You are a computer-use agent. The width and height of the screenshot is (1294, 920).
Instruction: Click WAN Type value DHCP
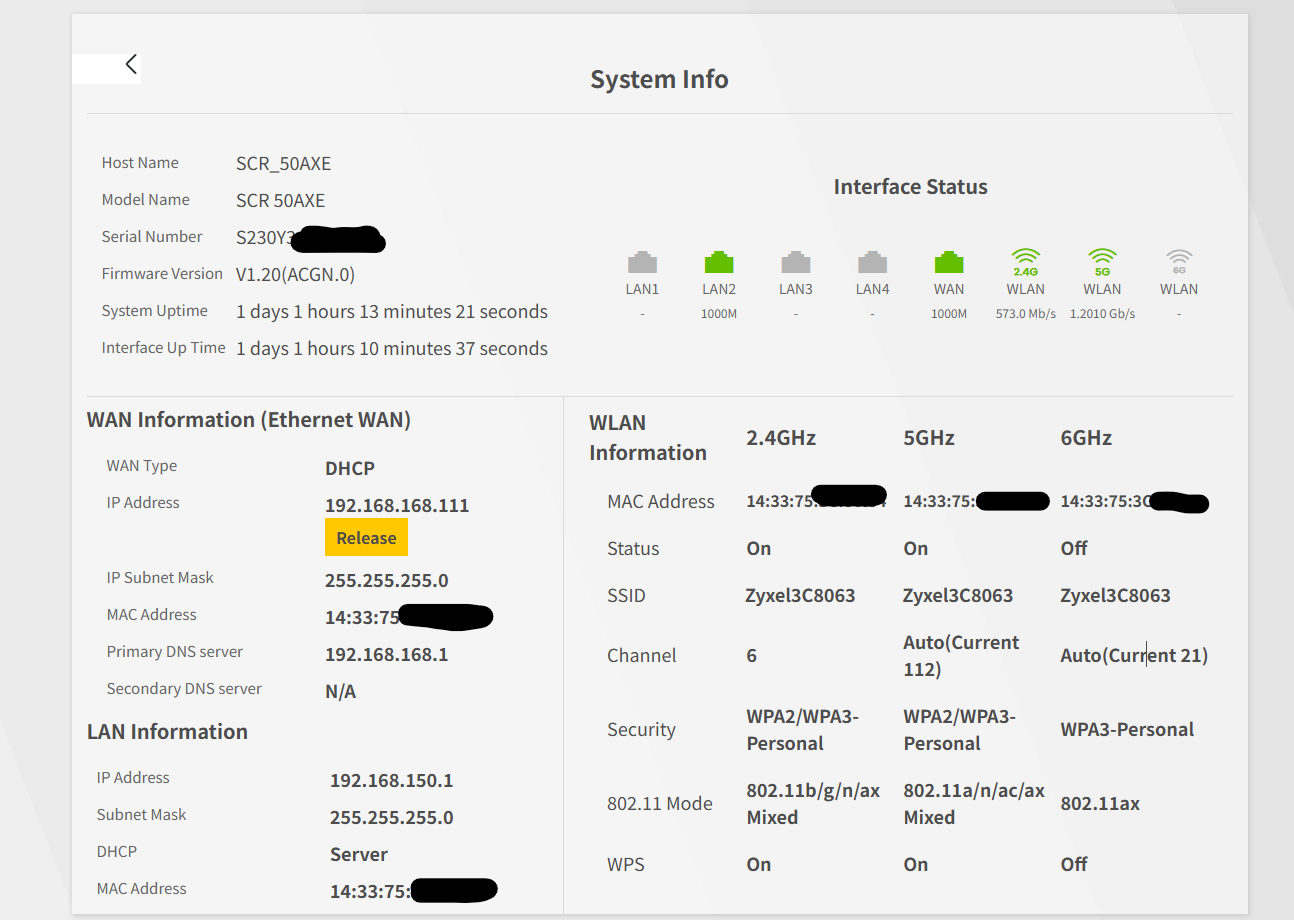[x=350, y=469]
